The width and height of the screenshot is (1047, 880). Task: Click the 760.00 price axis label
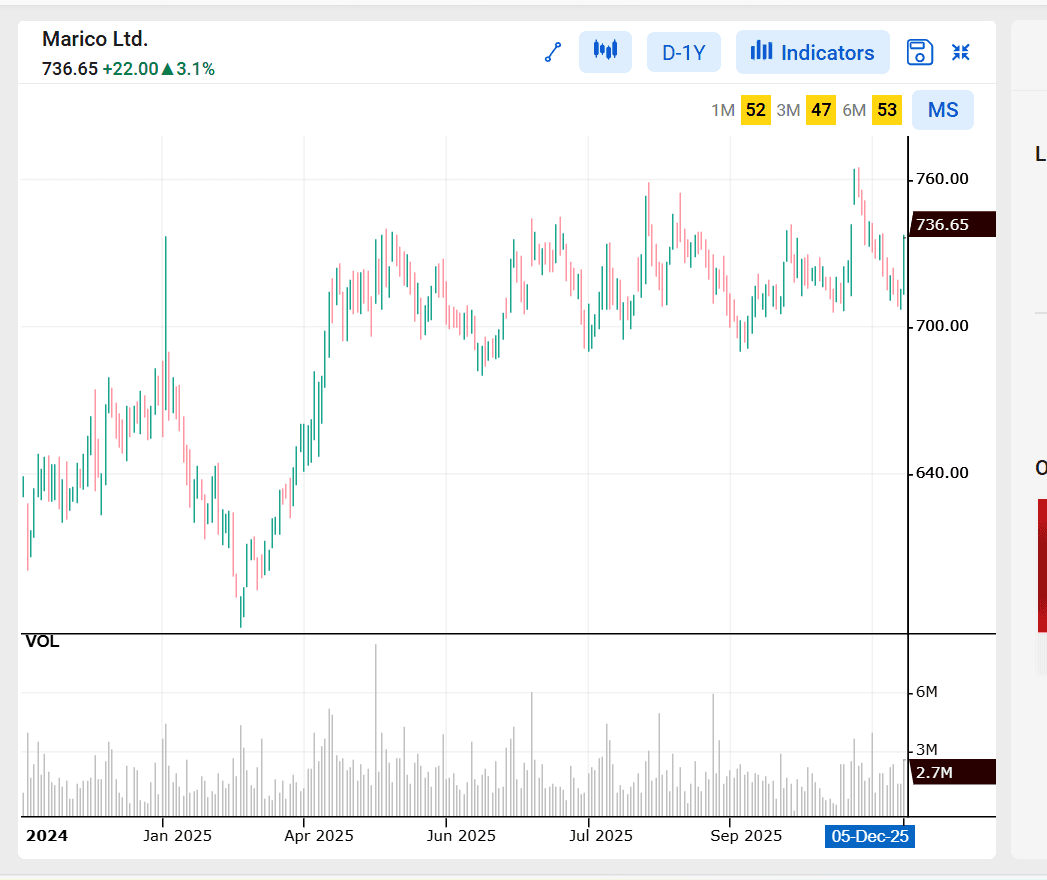942,179
